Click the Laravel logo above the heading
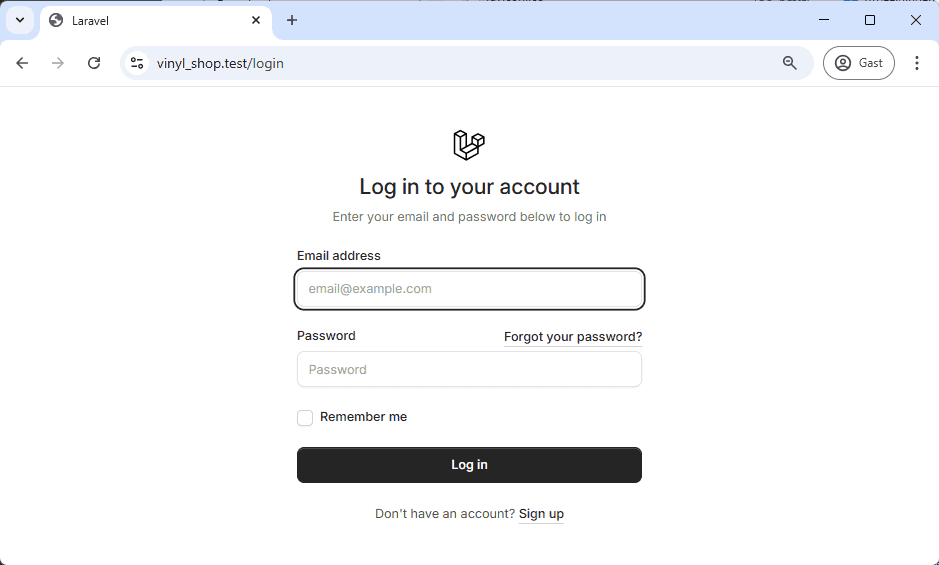The image size is (939, 565). pos(469,145)
